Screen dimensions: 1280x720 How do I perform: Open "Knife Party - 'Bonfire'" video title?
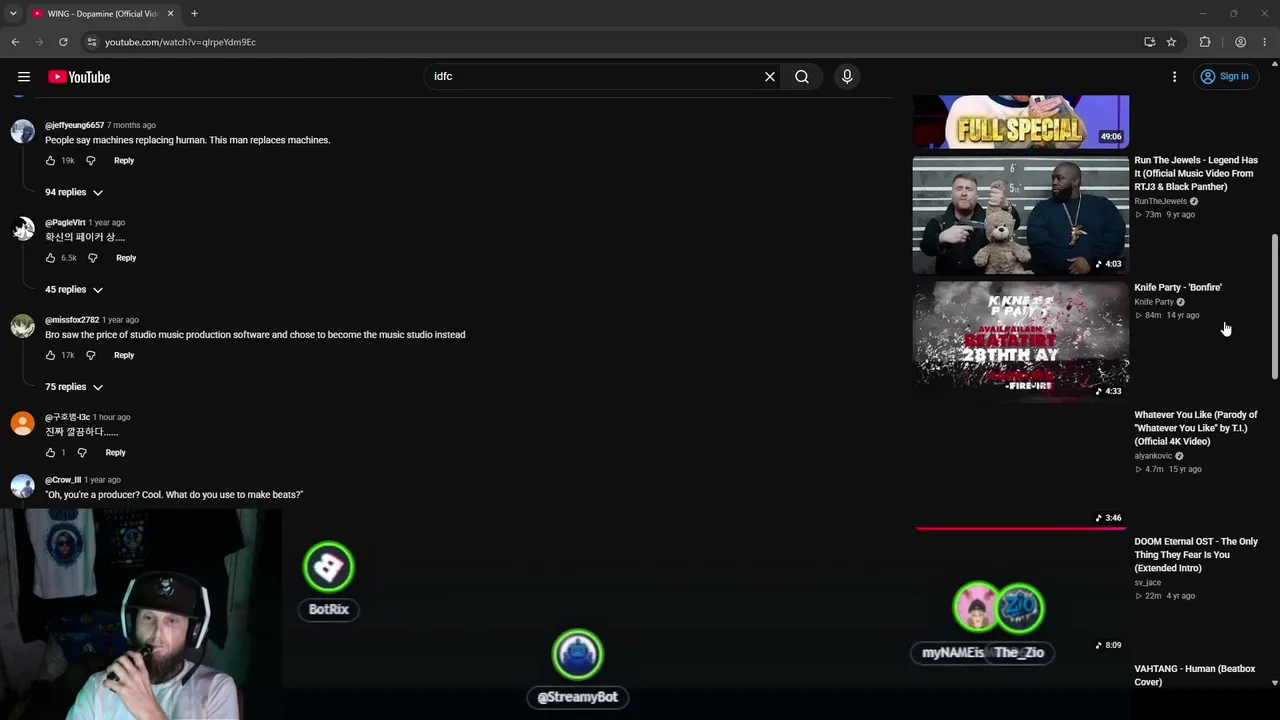1178,288
